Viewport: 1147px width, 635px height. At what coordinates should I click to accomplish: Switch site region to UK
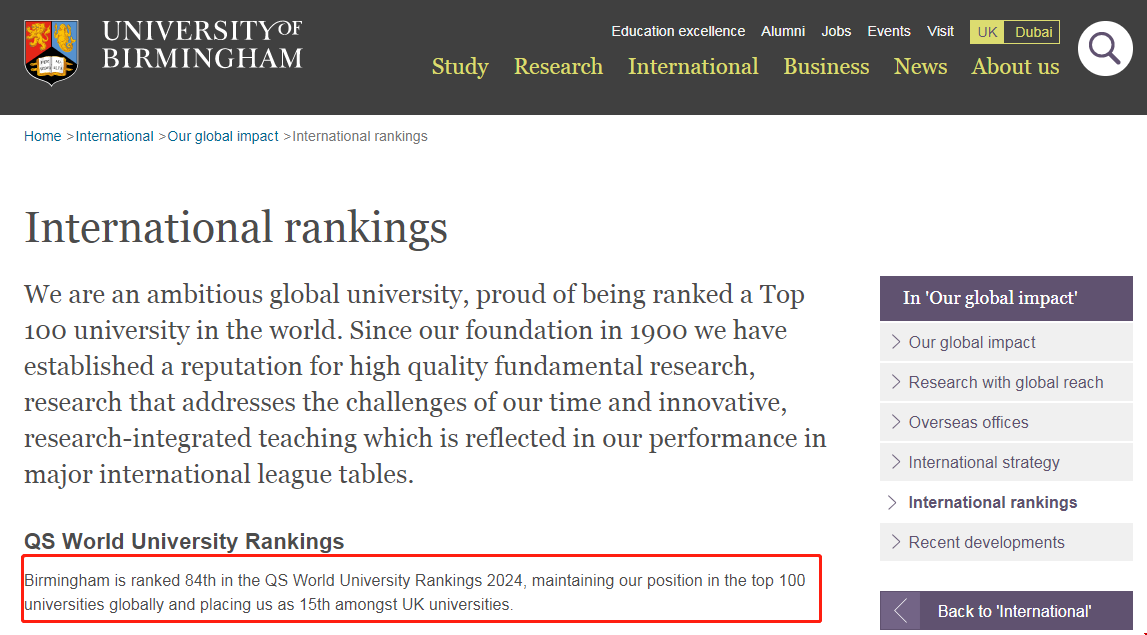pyautogui.click(x=987, y=32)
